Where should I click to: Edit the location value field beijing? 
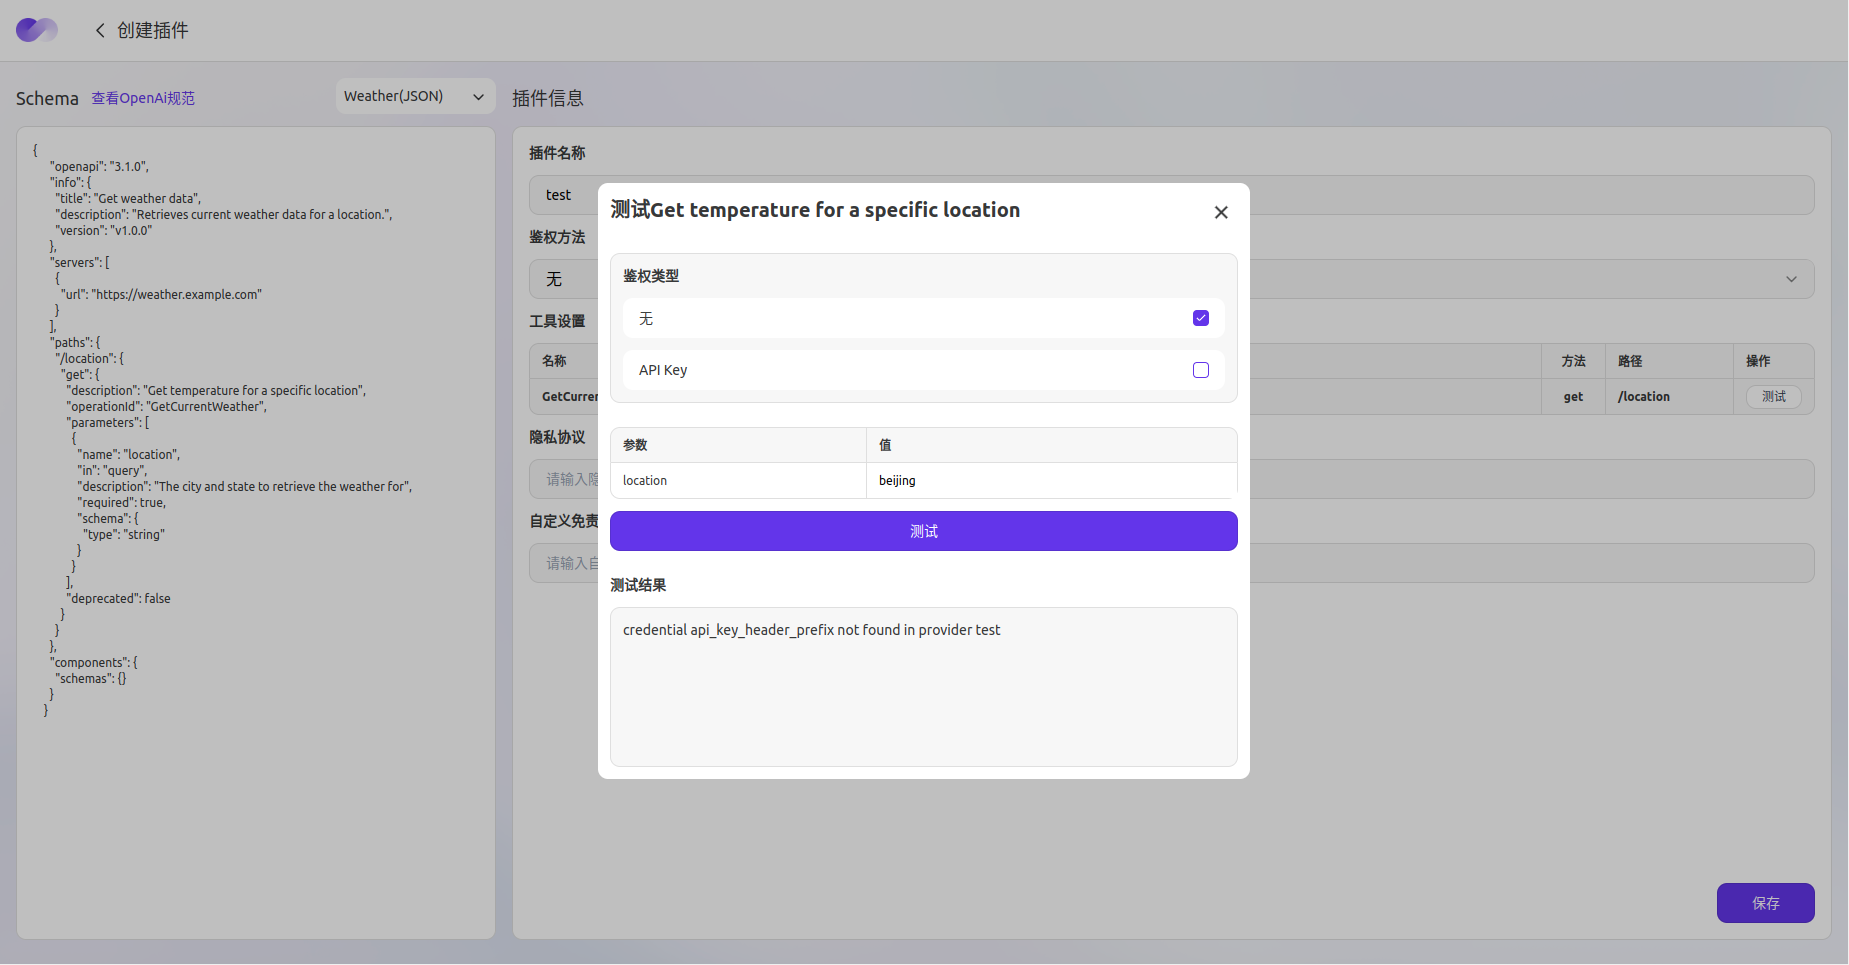click(1050, 481)
